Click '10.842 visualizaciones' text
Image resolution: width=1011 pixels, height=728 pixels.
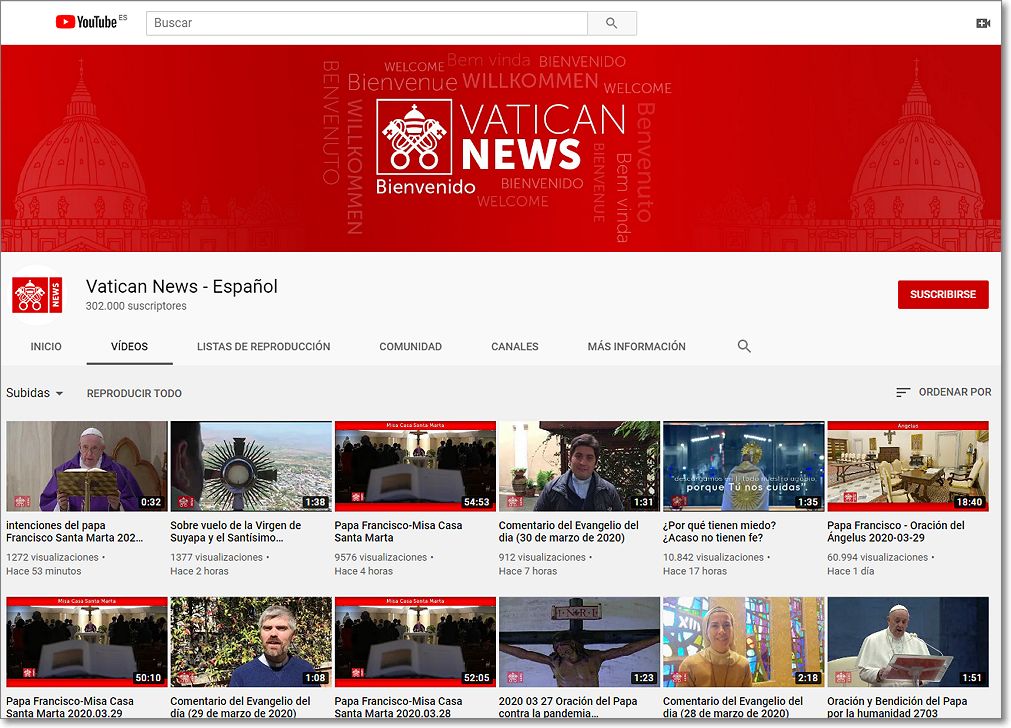[713, 557]
